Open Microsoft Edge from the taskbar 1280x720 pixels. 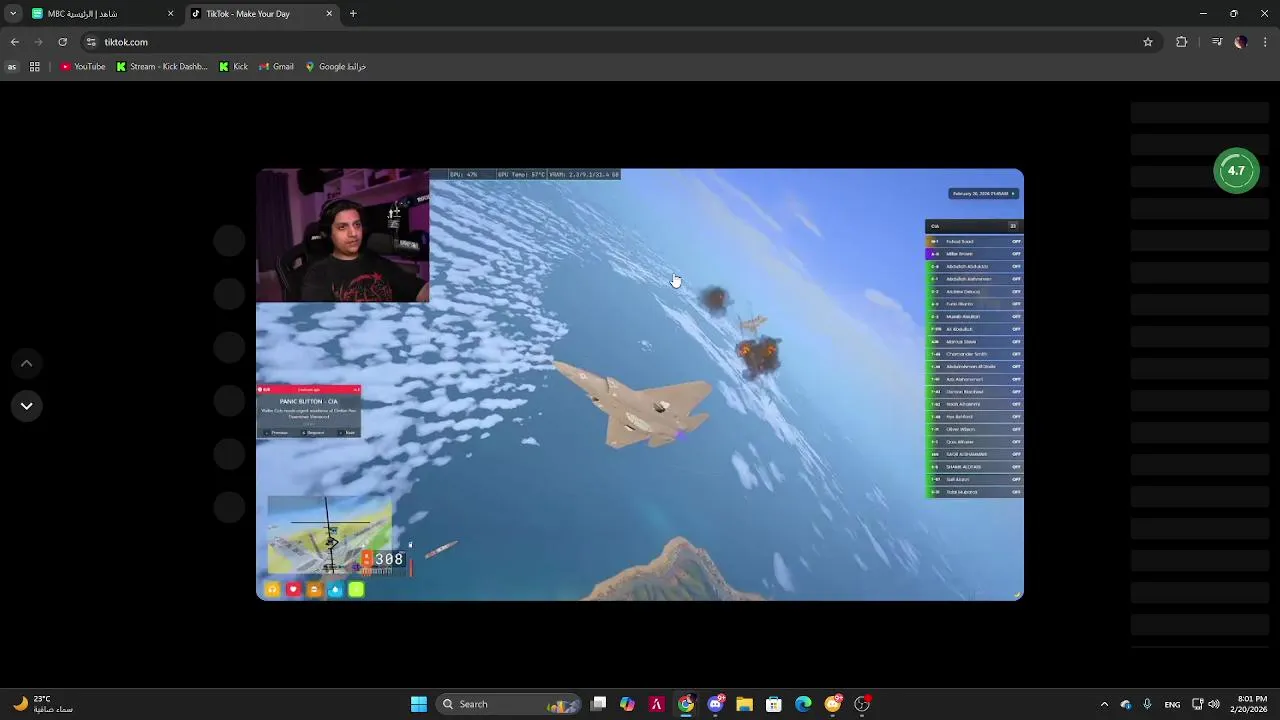click(803, 704)
